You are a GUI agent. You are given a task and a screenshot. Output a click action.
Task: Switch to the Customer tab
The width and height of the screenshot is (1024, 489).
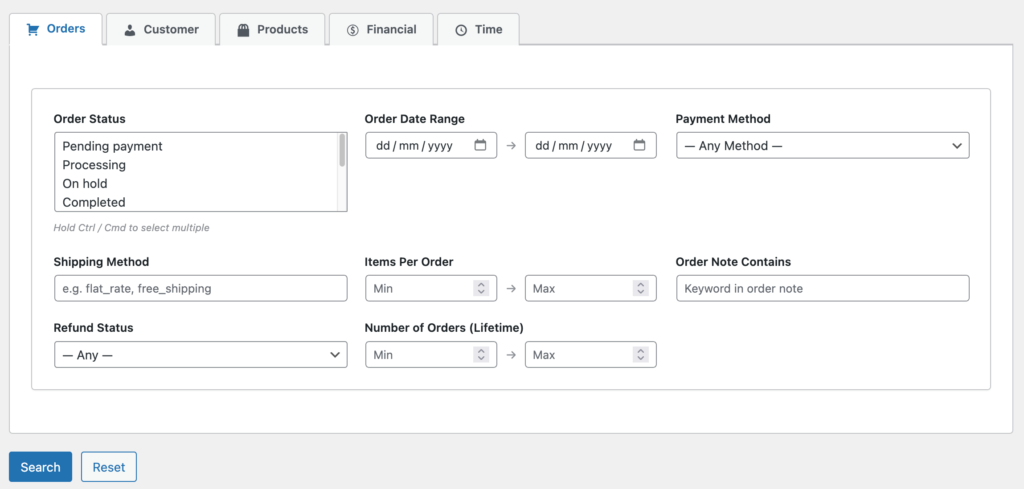pyautogui.click(x=161, y=29)
